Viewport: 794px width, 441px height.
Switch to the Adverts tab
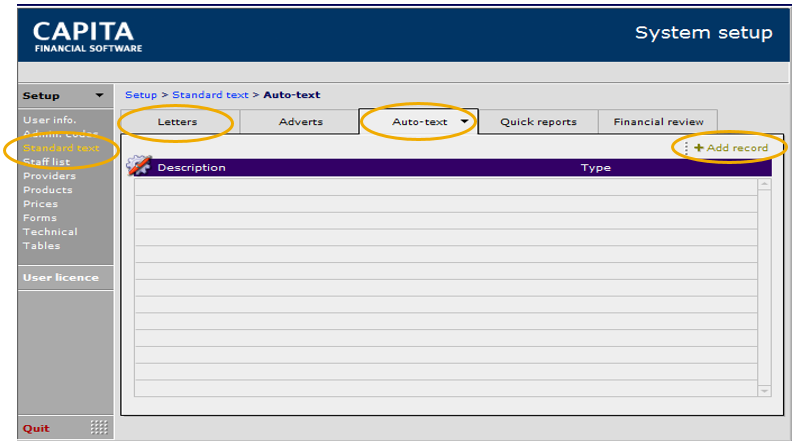(300, 122)
